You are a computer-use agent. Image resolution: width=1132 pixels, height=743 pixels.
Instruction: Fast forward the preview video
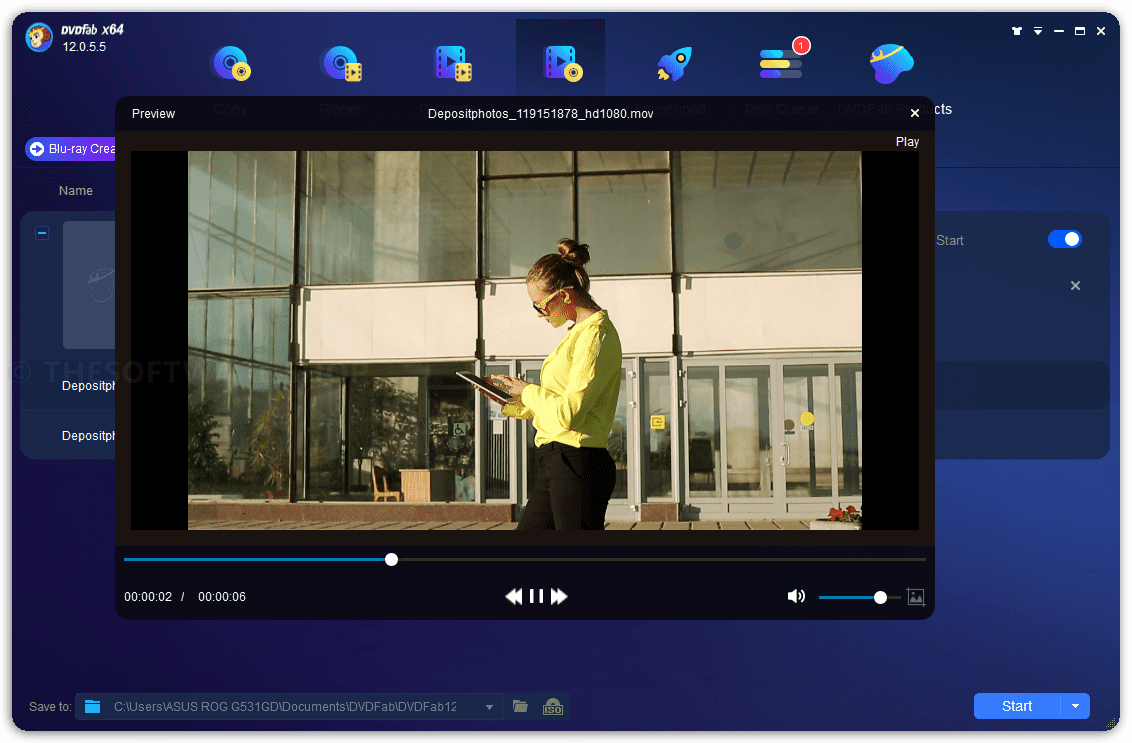coord(560,596)
